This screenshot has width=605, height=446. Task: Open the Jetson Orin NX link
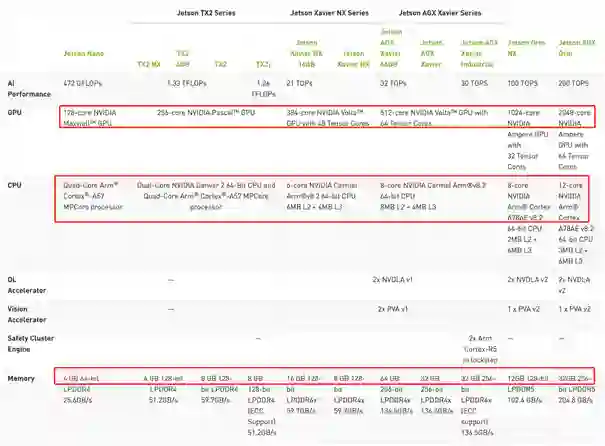(x=526, y=48)
